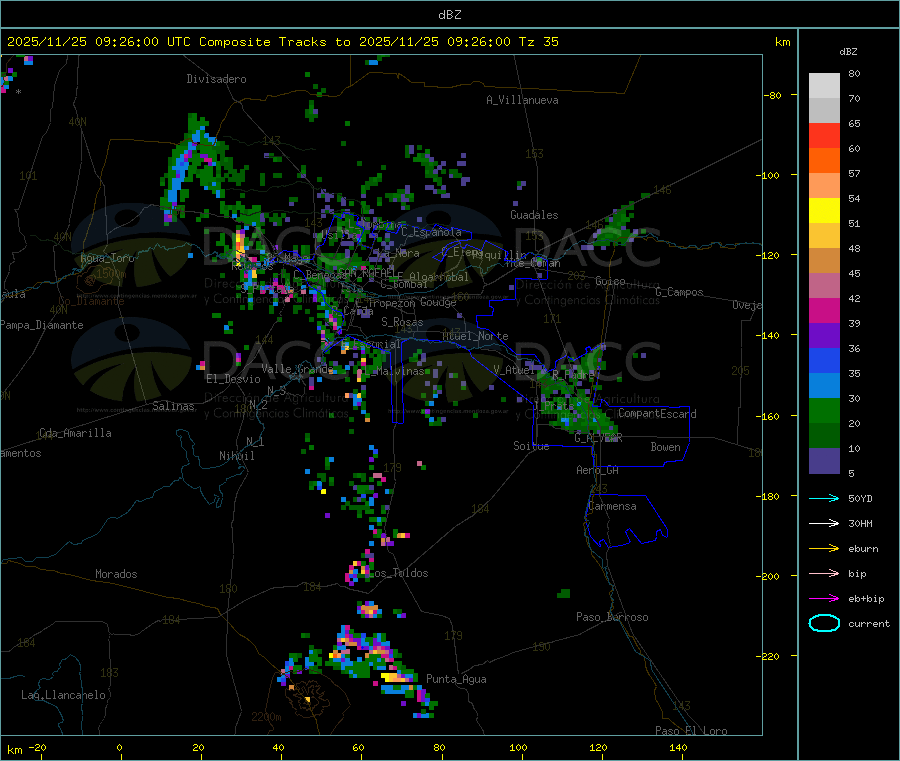
Task: Click the pink bip arrow icon
Action: pos(824,573)
